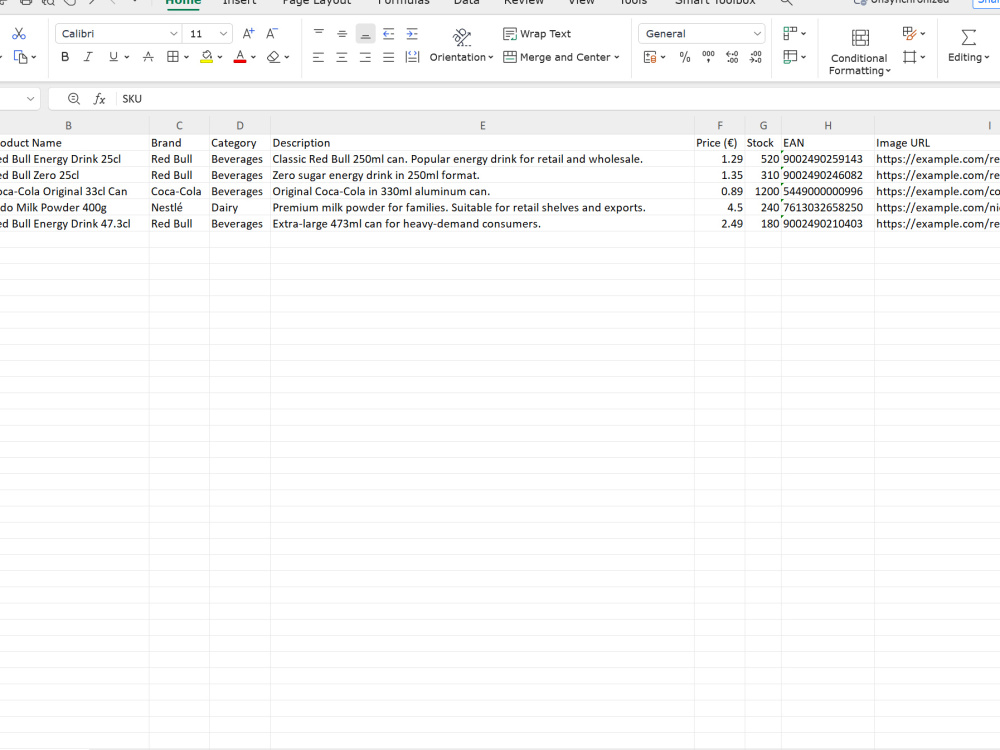This screenshot has height=750, width=1000.
Task: Select the Description header cell
Action: pos(482,143)
